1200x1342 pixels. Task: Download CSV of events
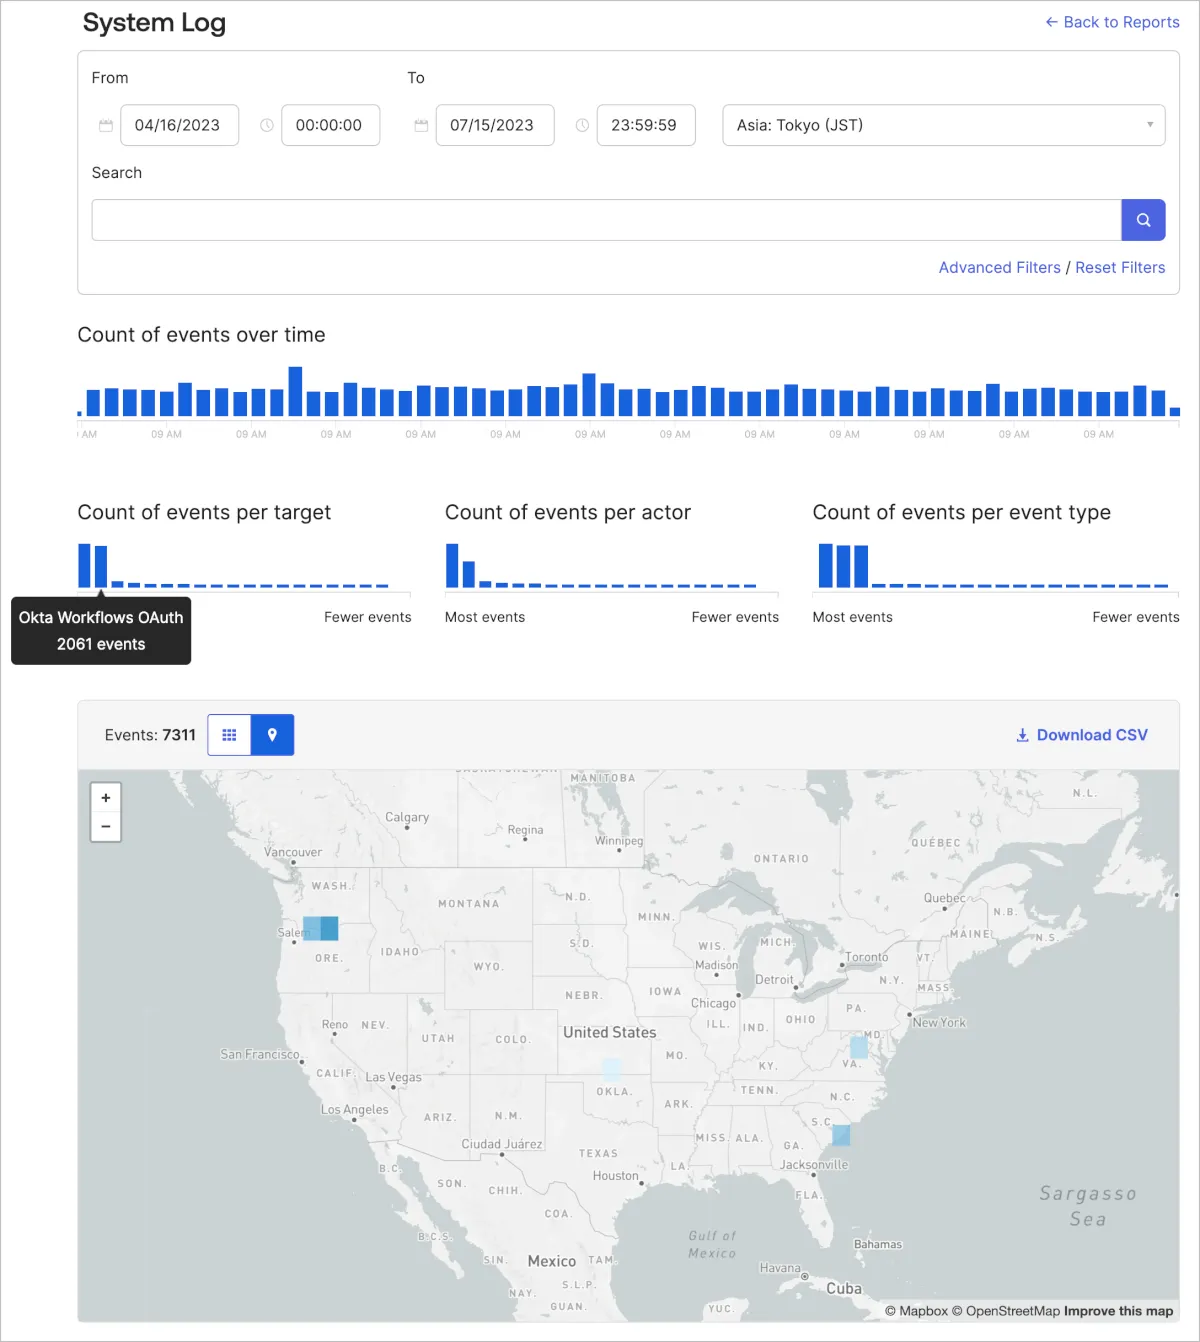point(1082,735)
